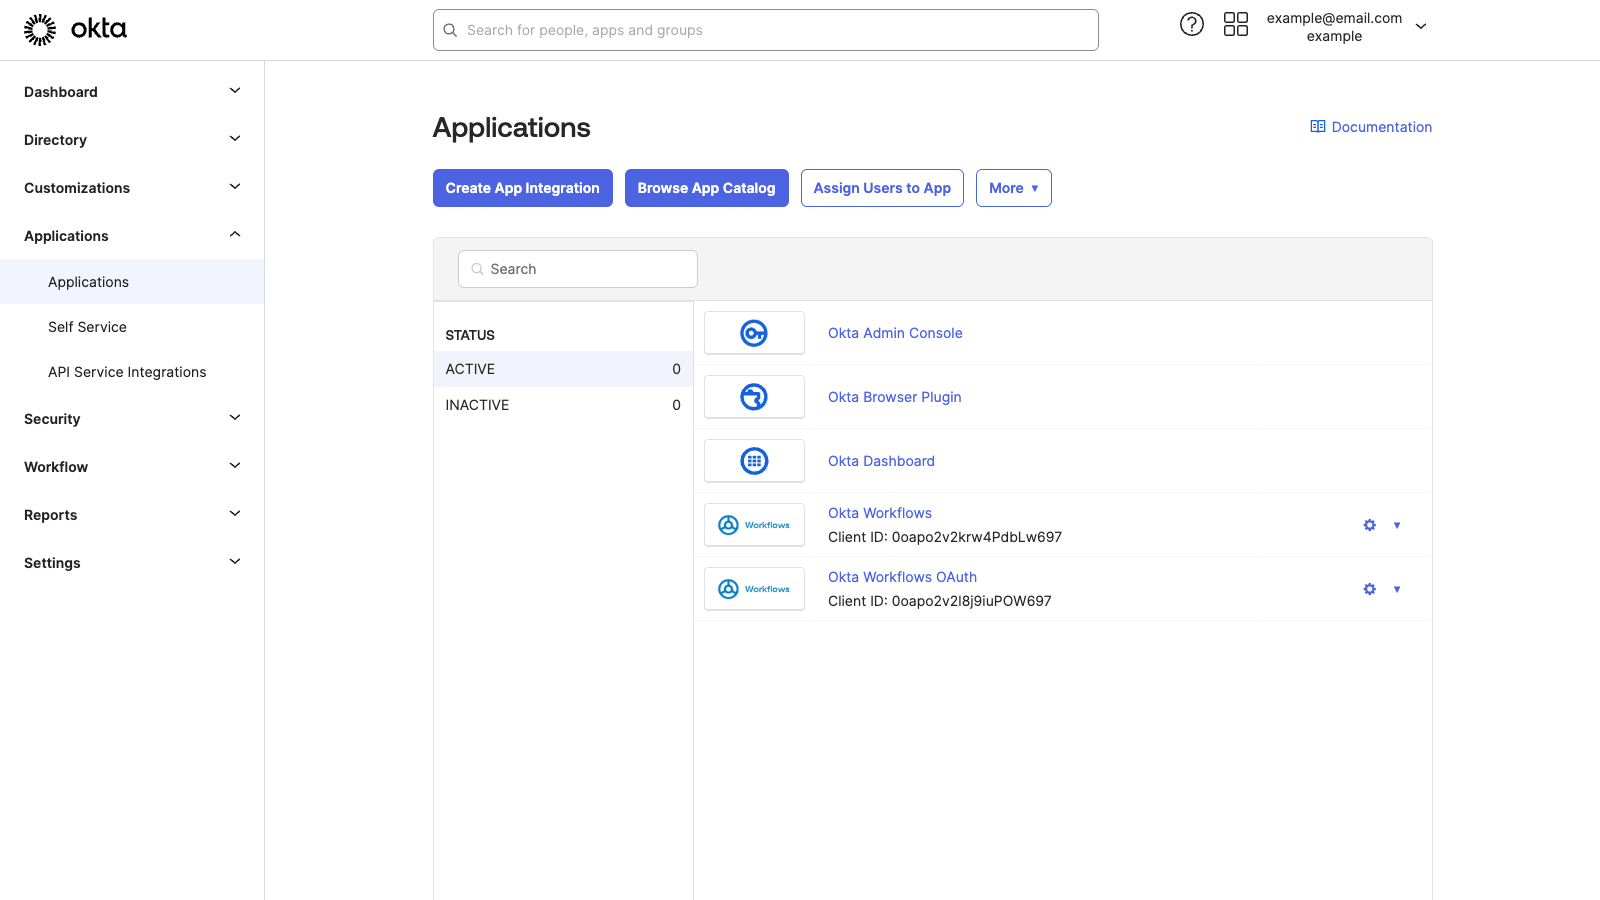Open settings gear for Okta Workflows
Screen dimensions: 1600x900
point(1369,524)
